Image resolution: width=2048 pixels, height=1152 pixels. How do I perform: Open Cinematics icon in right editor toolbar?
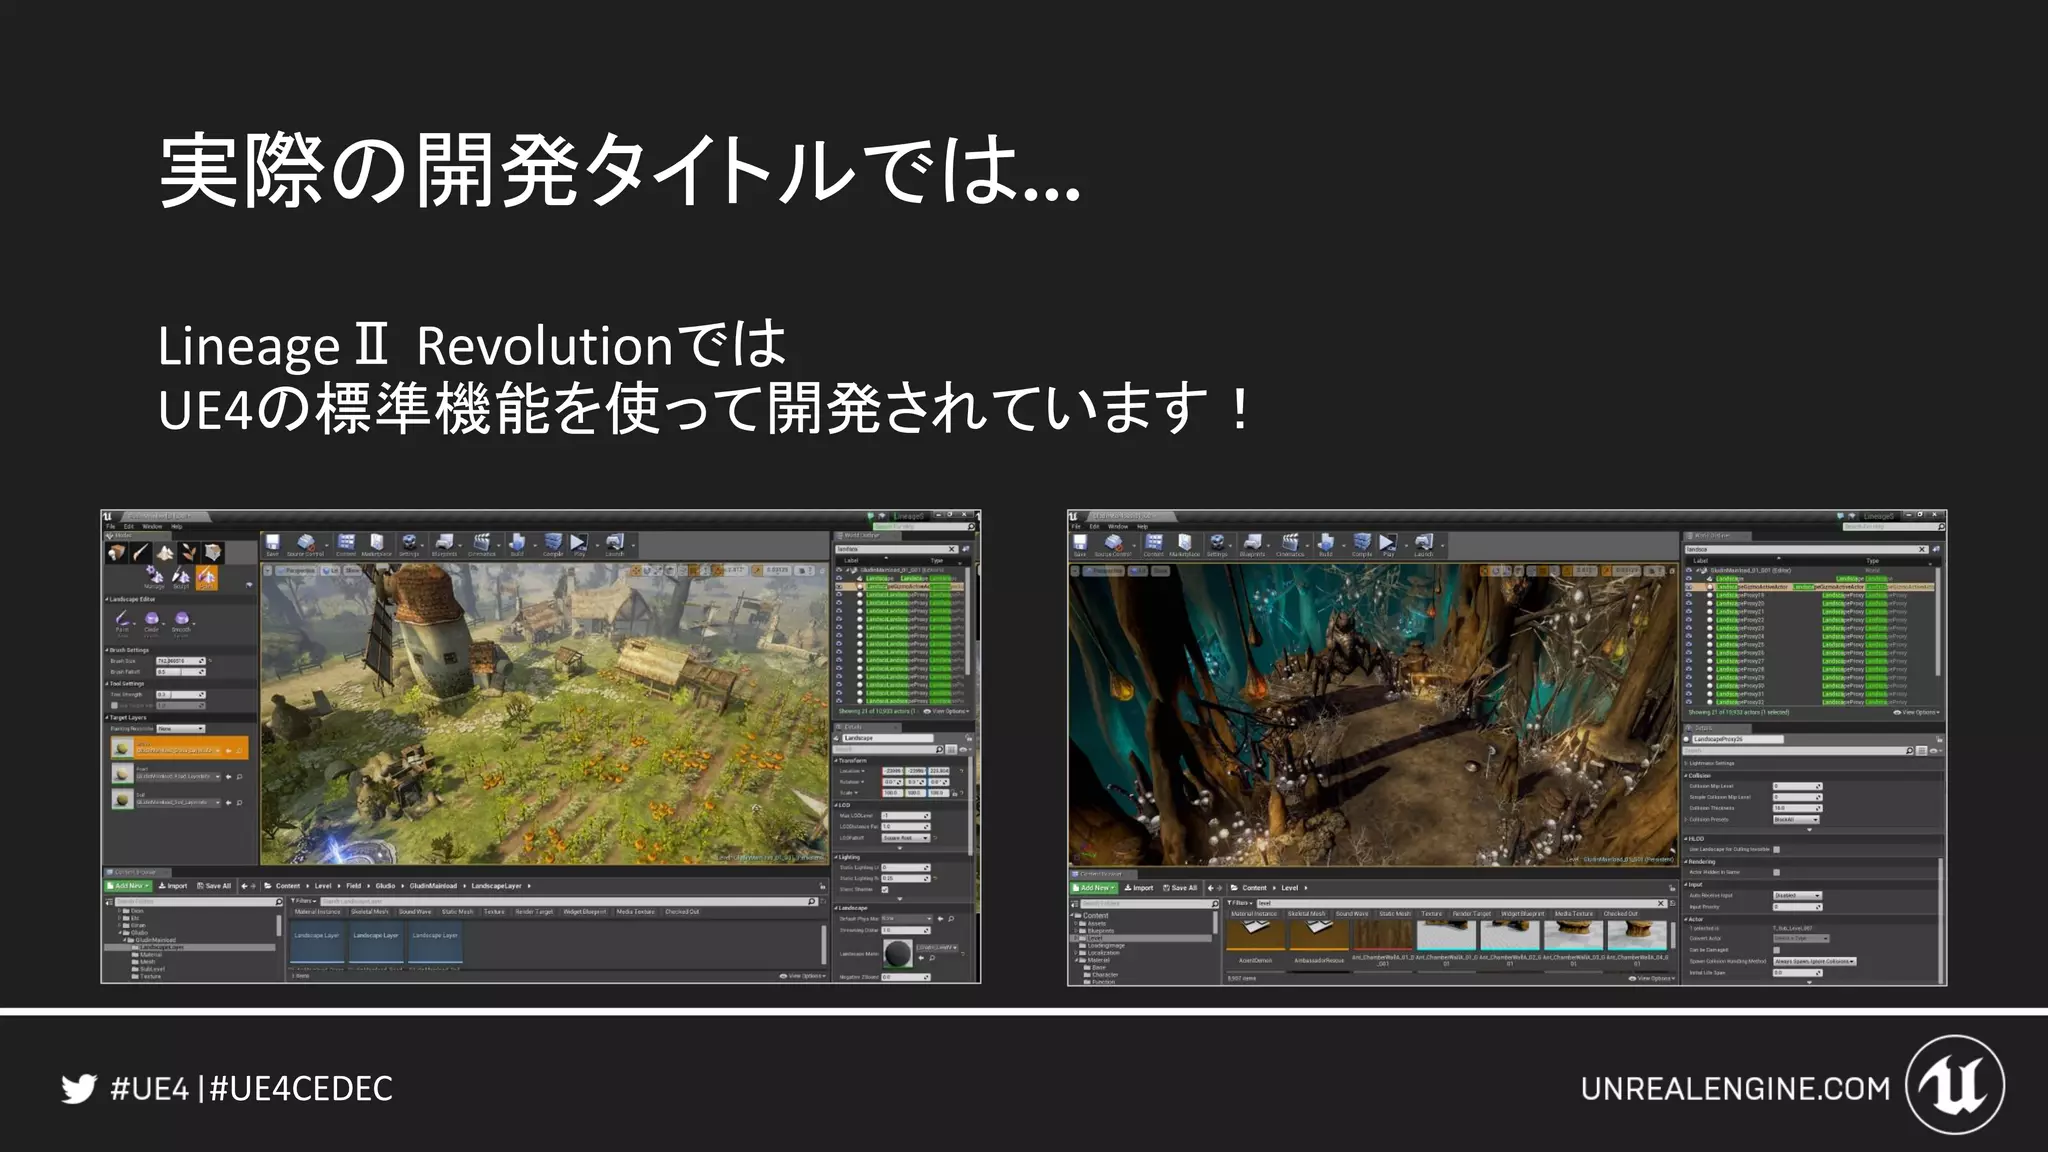pos(1290,545)
